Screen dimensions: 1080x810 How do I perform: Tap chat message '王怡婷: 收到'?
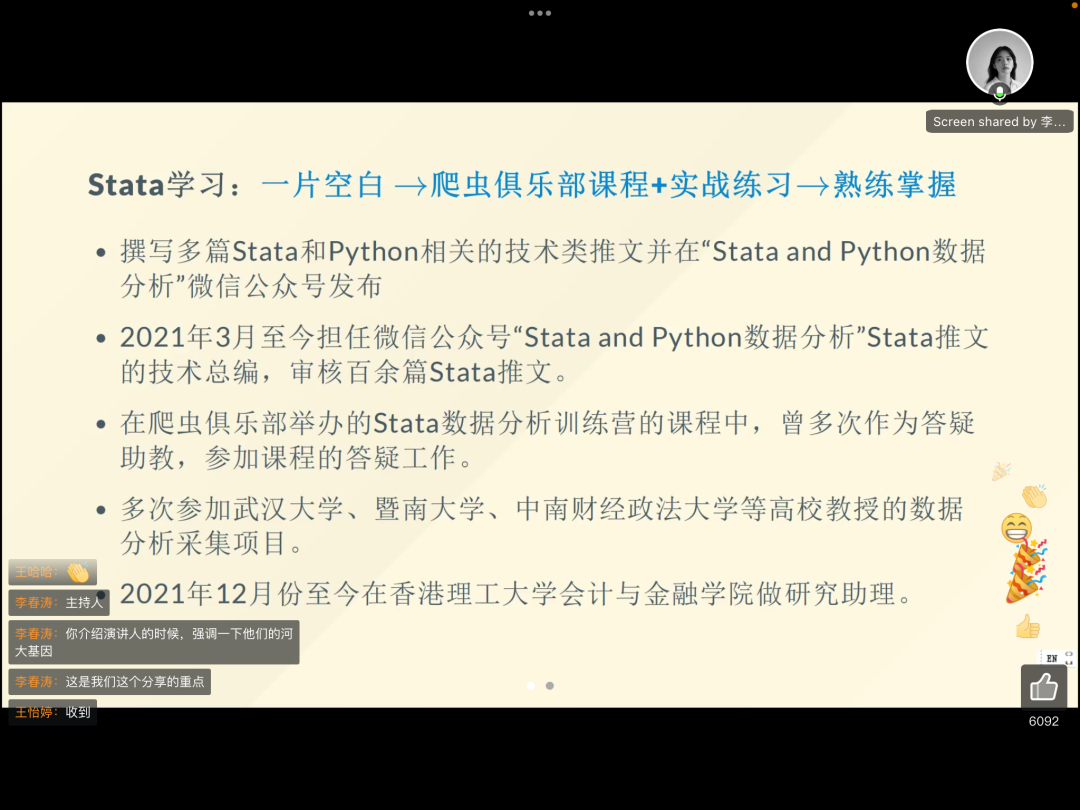[52, 712]
